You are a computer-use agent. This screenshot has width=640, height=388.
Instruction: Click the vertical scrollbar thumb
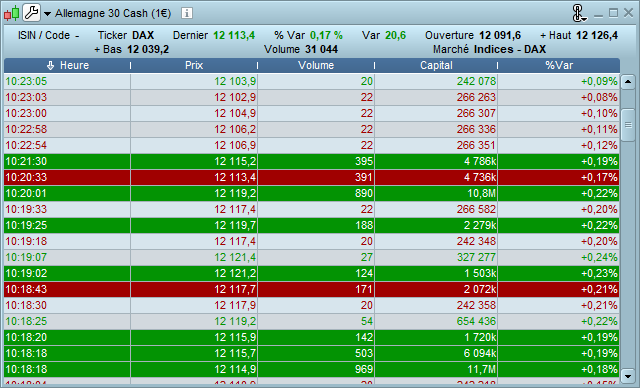[628, 125]
